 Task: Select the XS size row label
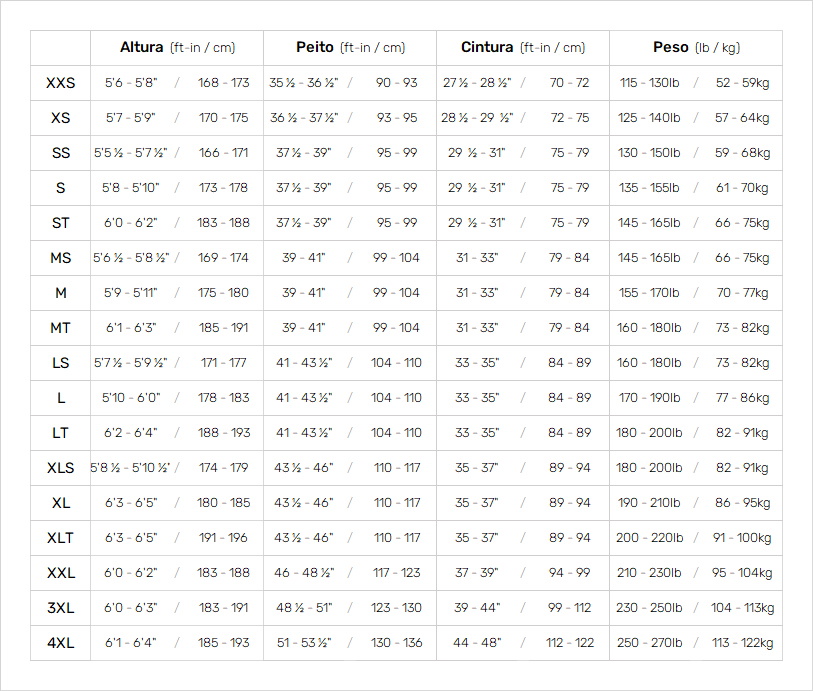pos(61,118)
